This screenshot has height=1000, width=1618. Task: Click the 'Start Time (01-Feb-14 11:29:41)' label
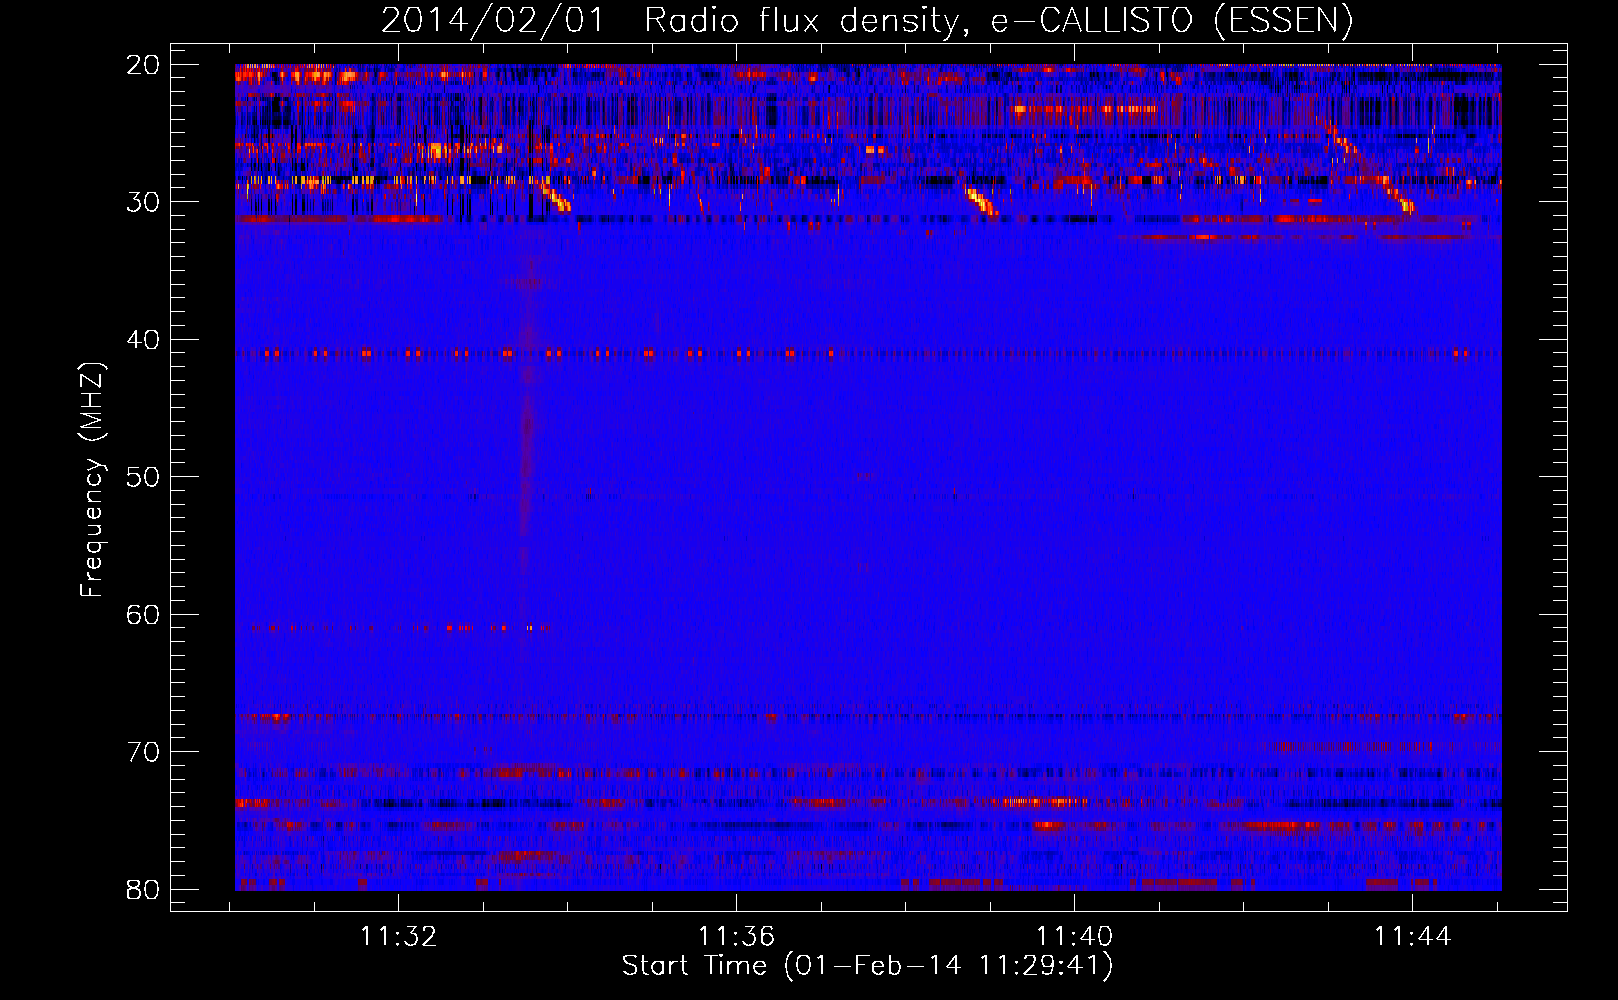click(x=867, y=966)
